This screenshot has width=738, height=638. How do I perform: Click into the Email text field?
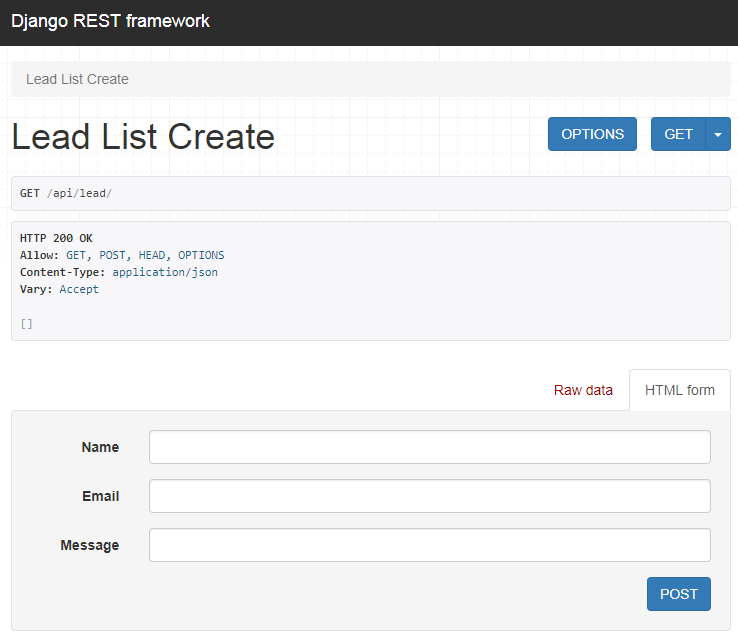coord(429,496)
